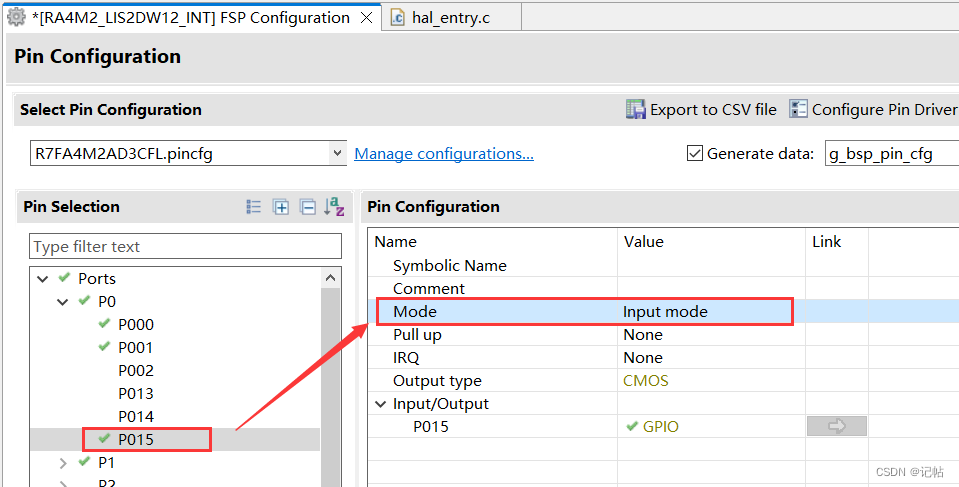Viewport: 959px width, 487px height.
Task: Select the FSP Configuration editor tab
Action: [190, 17]
